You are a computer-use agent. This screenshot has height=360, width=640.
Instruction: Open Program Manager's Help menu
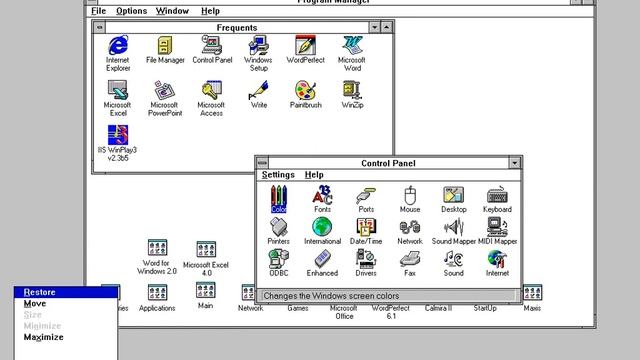(210, 11)
